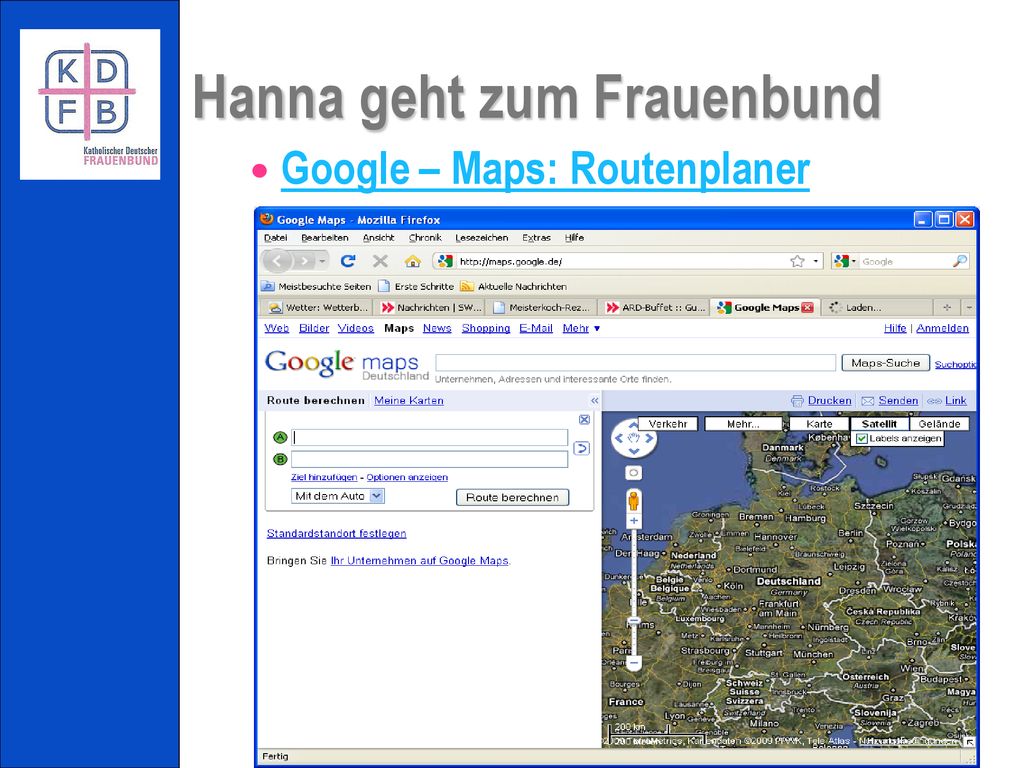The image size is (1024, 768).
Task: Click the Route berechnen button
Action: tap(513, 498)
